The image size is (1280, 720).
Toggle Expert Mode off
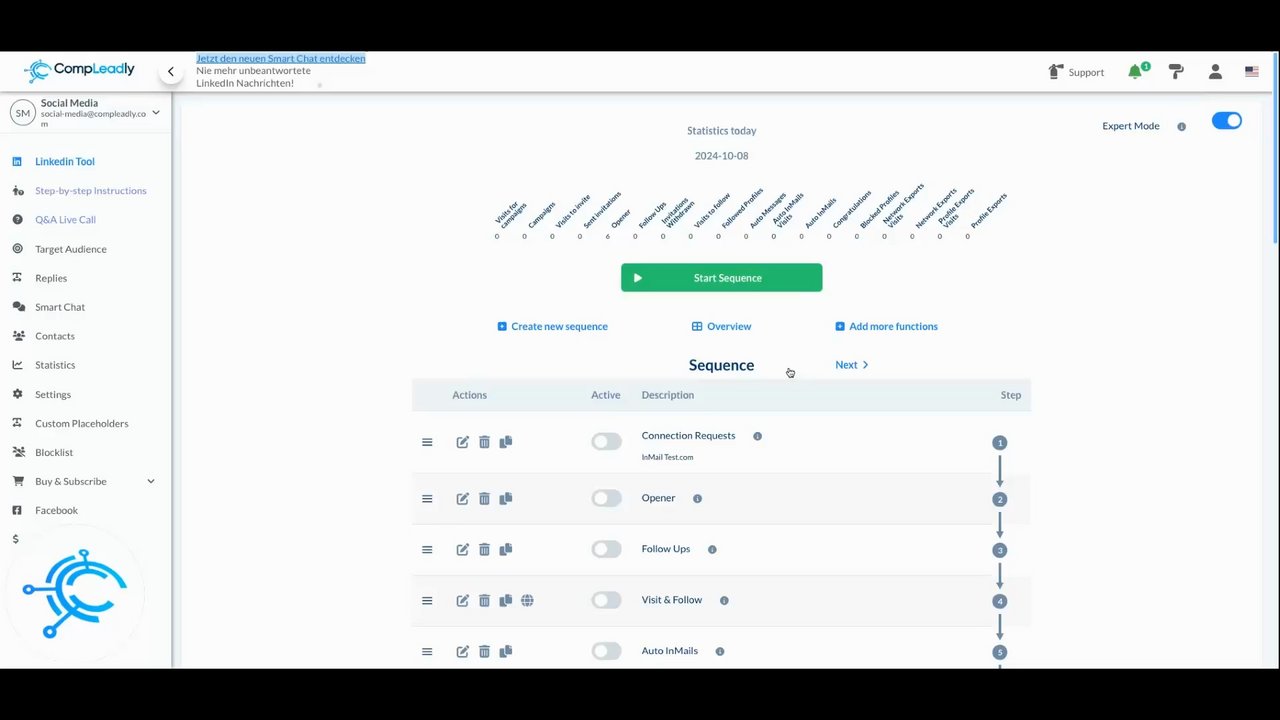(x=1227, y=121)
